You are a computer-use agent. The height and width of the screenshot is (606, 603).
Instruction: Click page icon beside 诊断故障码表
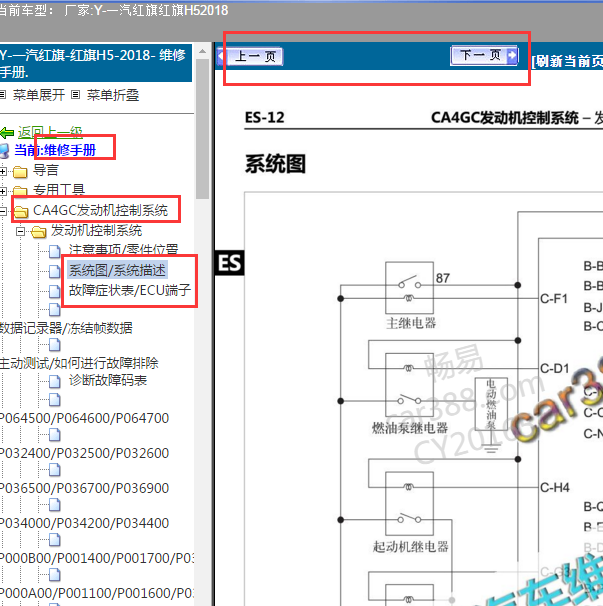[55, 381]
